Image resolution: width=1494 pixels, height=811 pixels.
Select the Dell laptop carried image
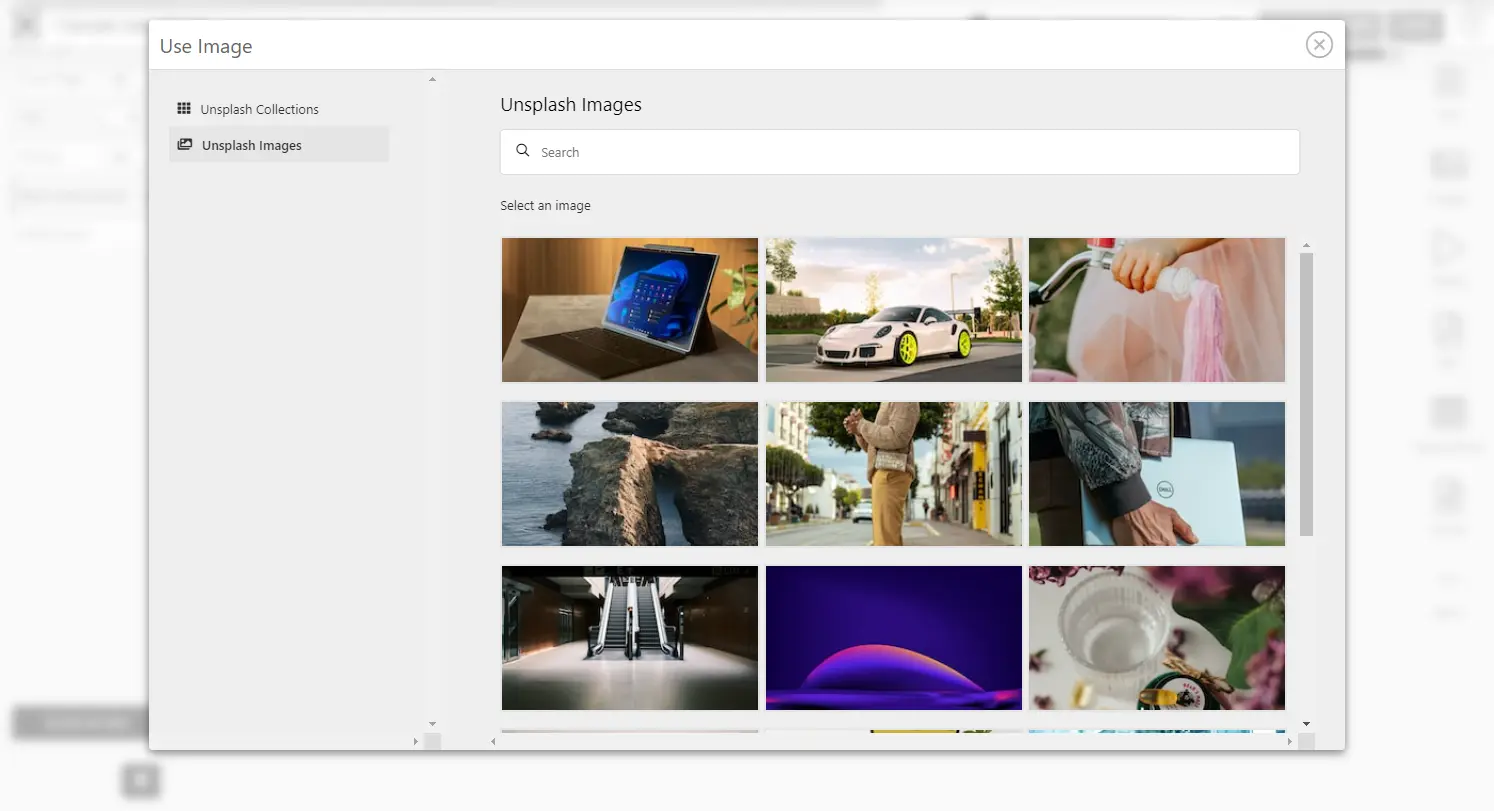coord(1157,474)
